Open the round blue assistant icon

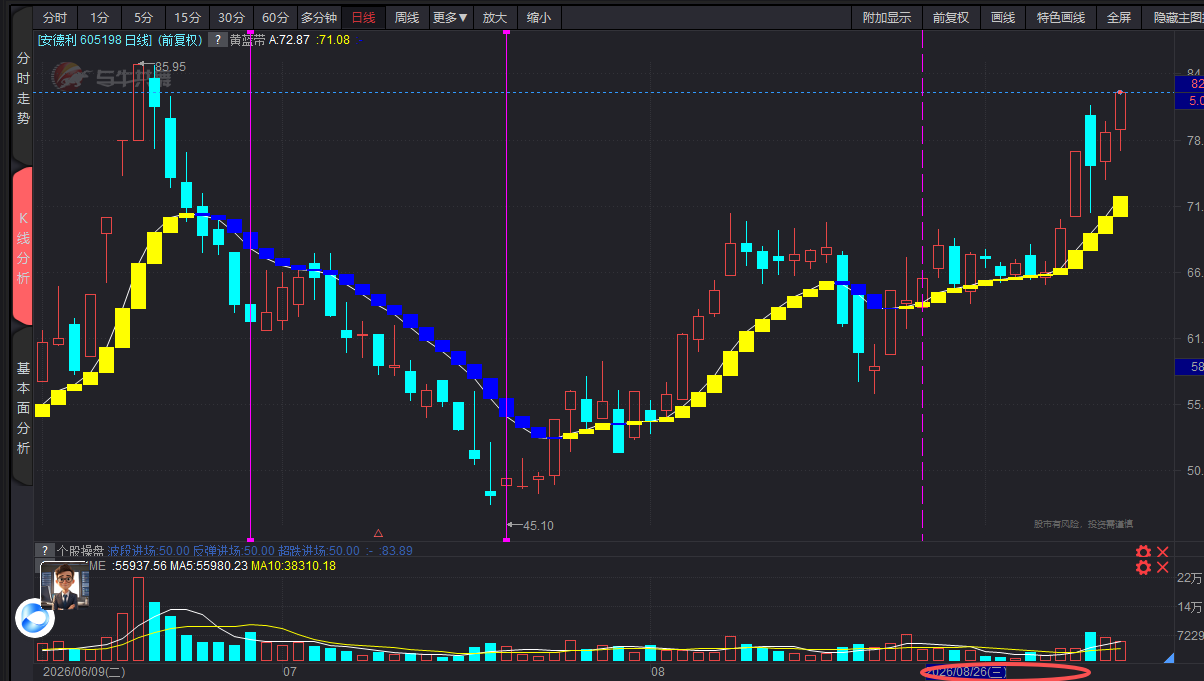click(x=35, y=617)
